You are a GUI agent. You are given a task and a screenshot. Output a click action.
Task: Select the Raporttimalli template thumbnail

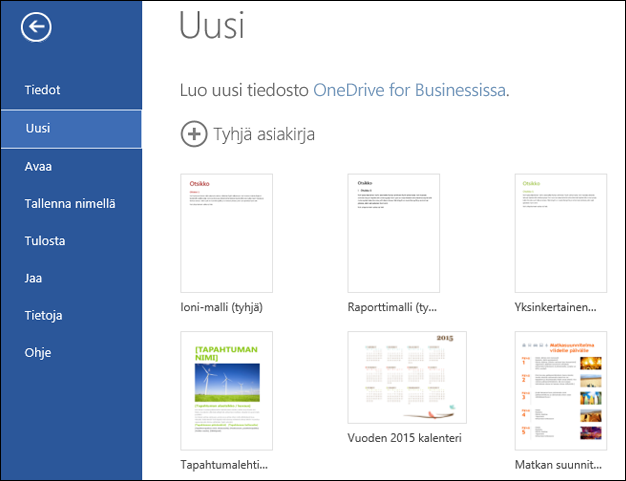coord(394,233)
